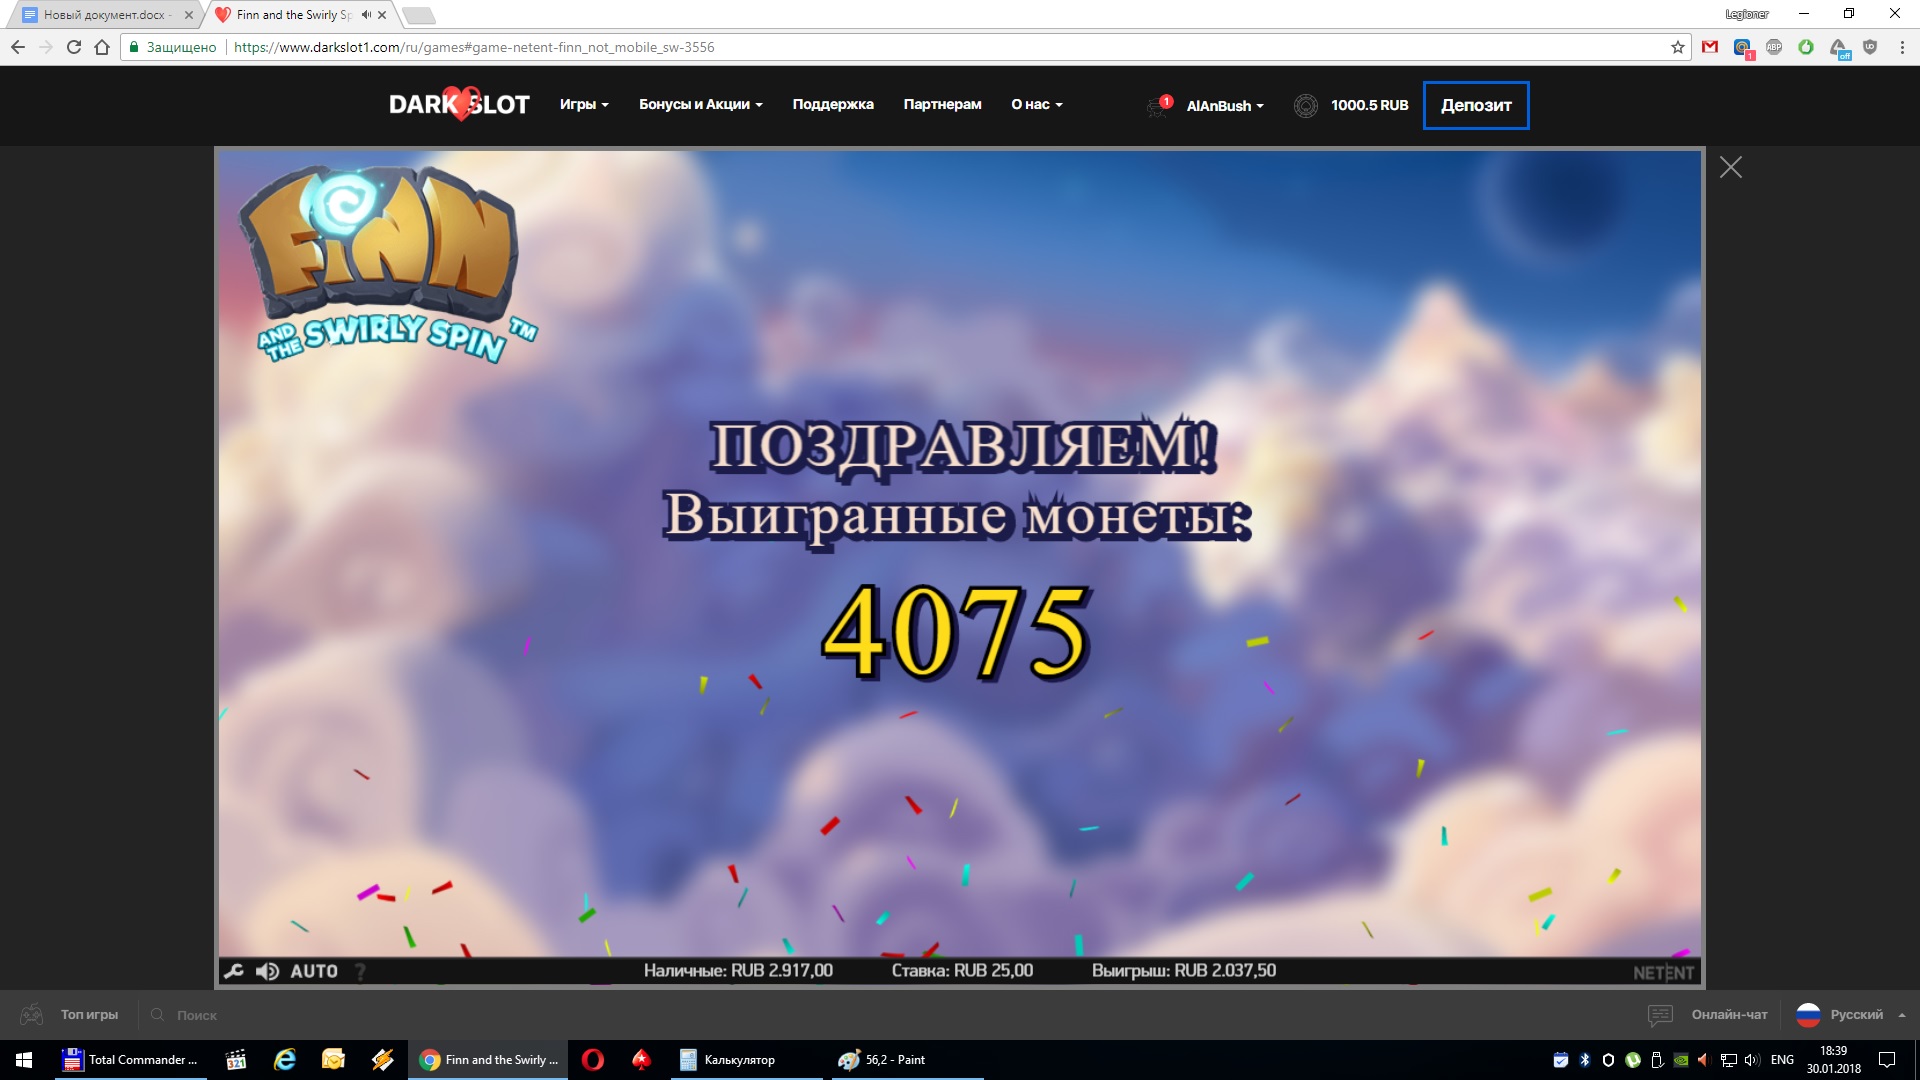Click the 1000.5 RUB balance

coord(1369,105)
